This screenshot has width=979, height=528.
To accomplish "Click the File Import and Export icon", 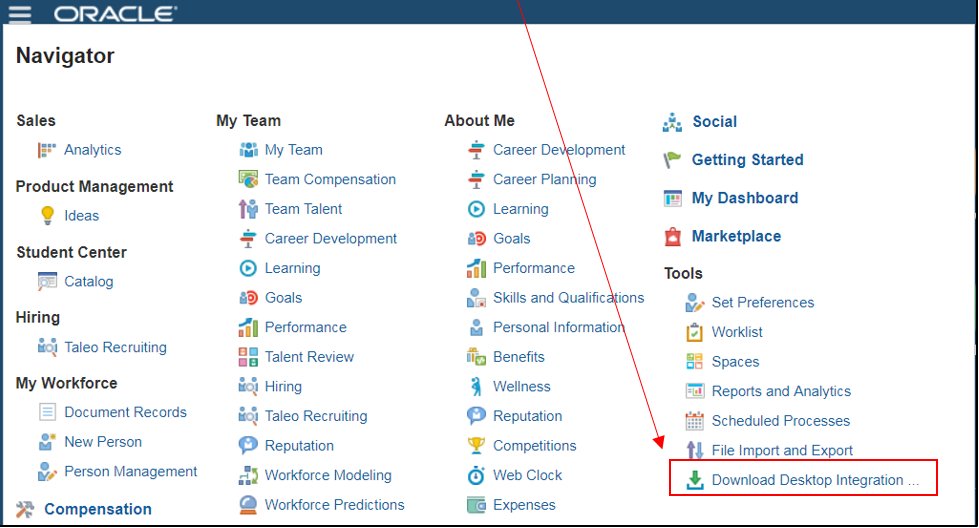I will point(694,450).
